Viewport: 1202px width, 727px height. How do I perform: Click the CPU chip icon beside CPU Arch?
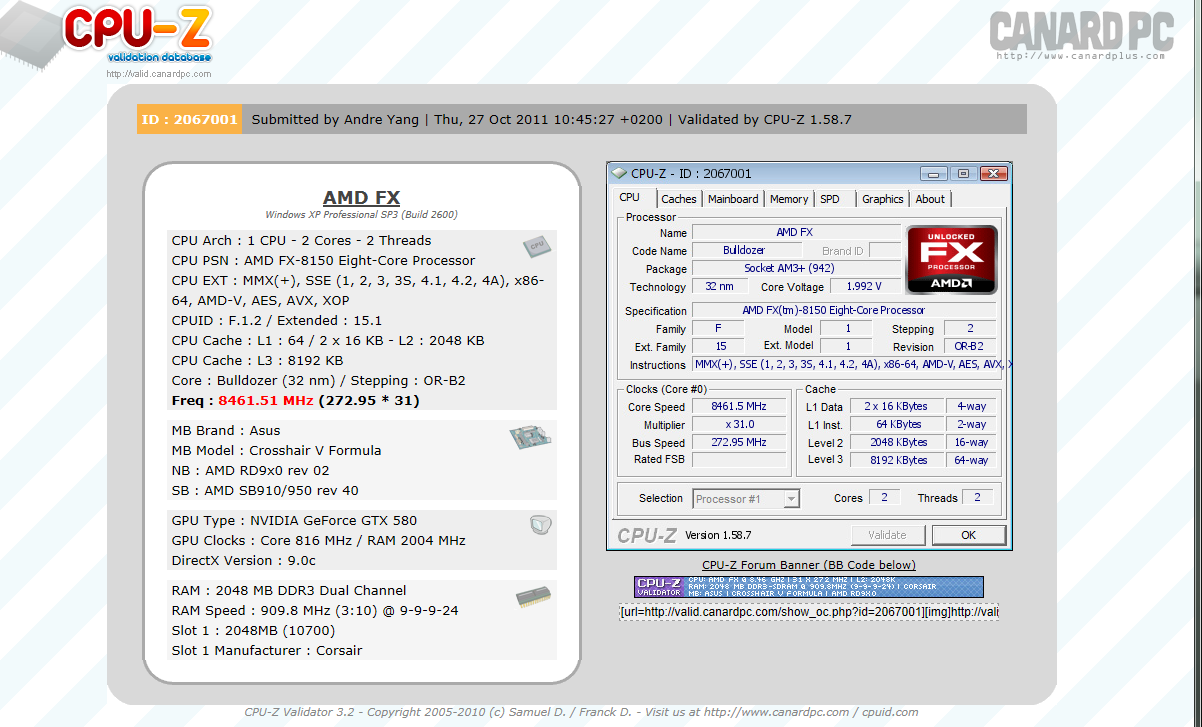[x=535, y=246]
